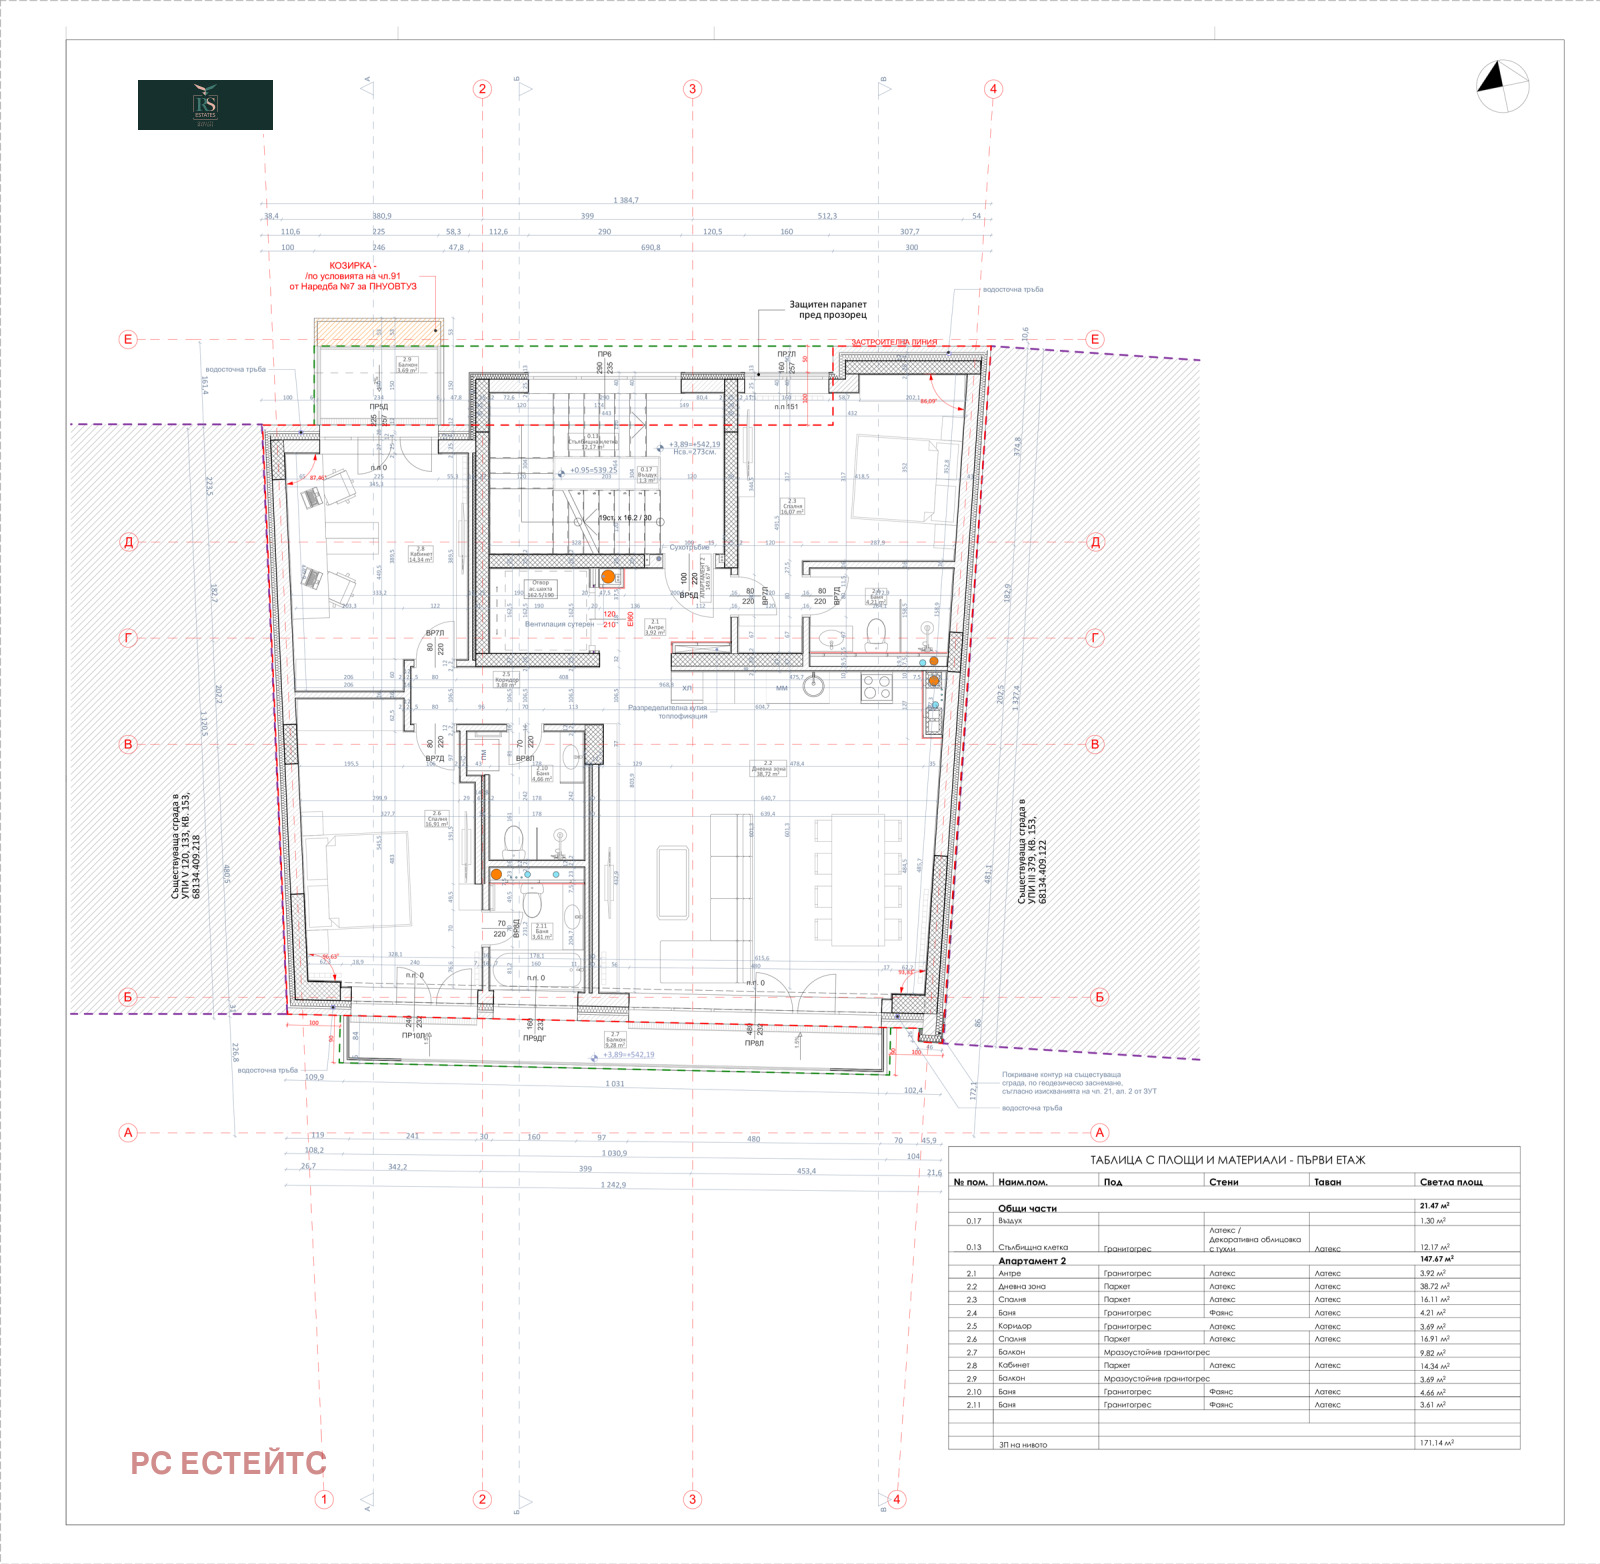The width and height of the screenshot is (1600, 1564).
Task: Click the four-burner kitchen hob symbol
Action: point(877,687)
